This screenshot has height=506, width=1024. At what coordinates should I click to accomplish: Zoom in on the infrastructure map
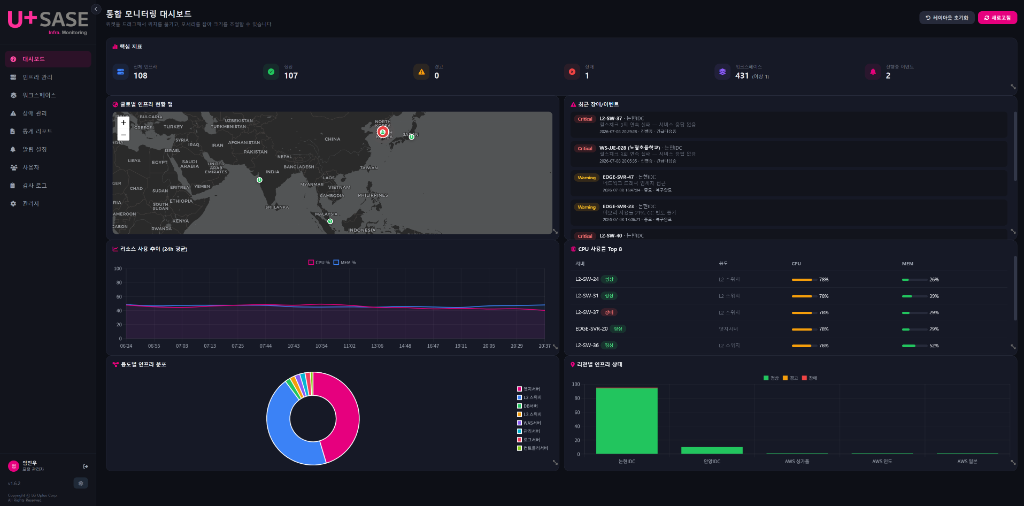(123, 122)
